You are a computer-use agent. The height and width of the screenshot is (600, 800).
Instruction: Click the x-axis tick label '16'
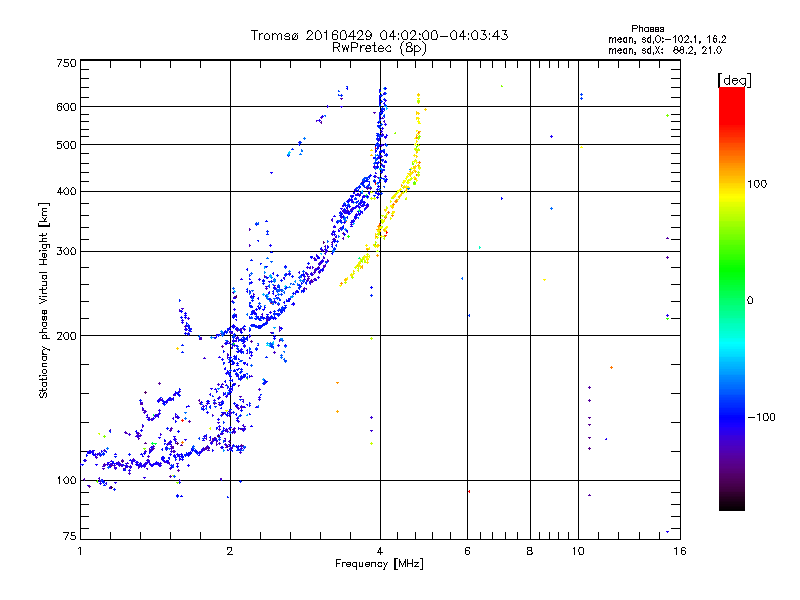click(x=680, y=551)
